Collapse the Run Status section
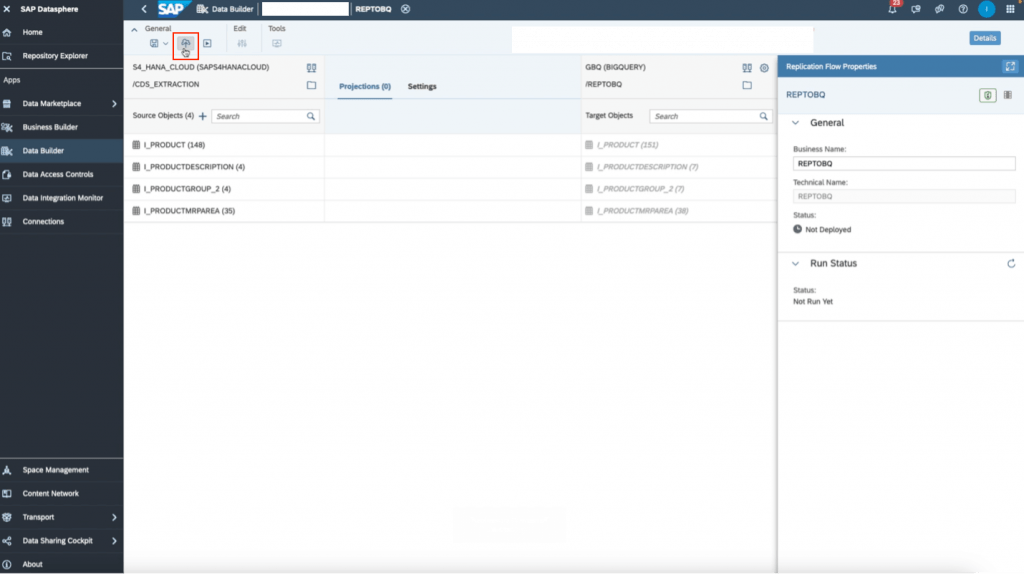The height and width of the screenshot is (575, 1024). click(795, 264)
